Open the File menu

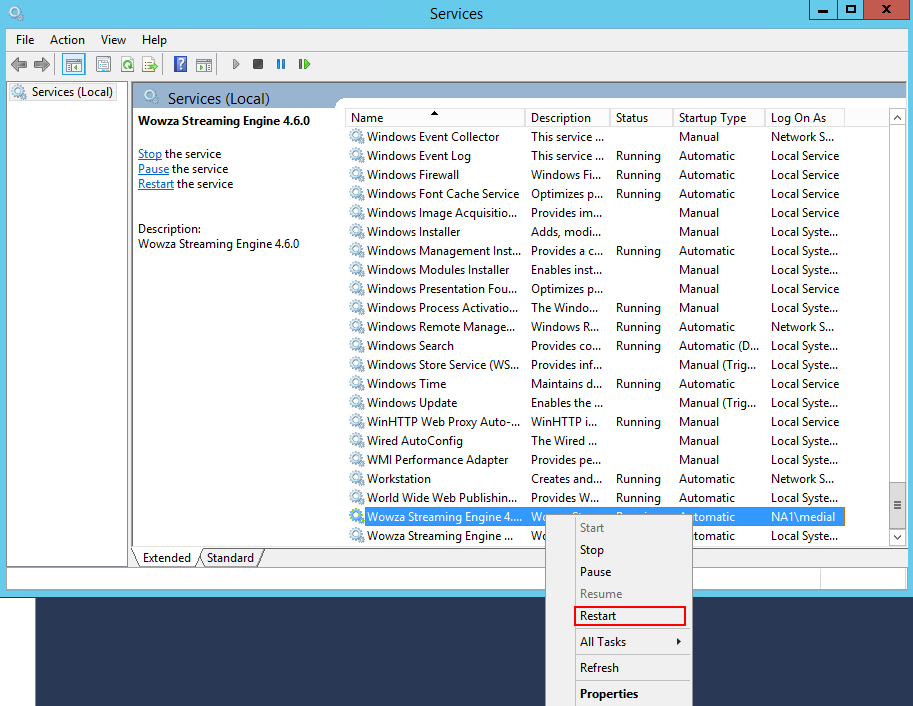point(25,40)
